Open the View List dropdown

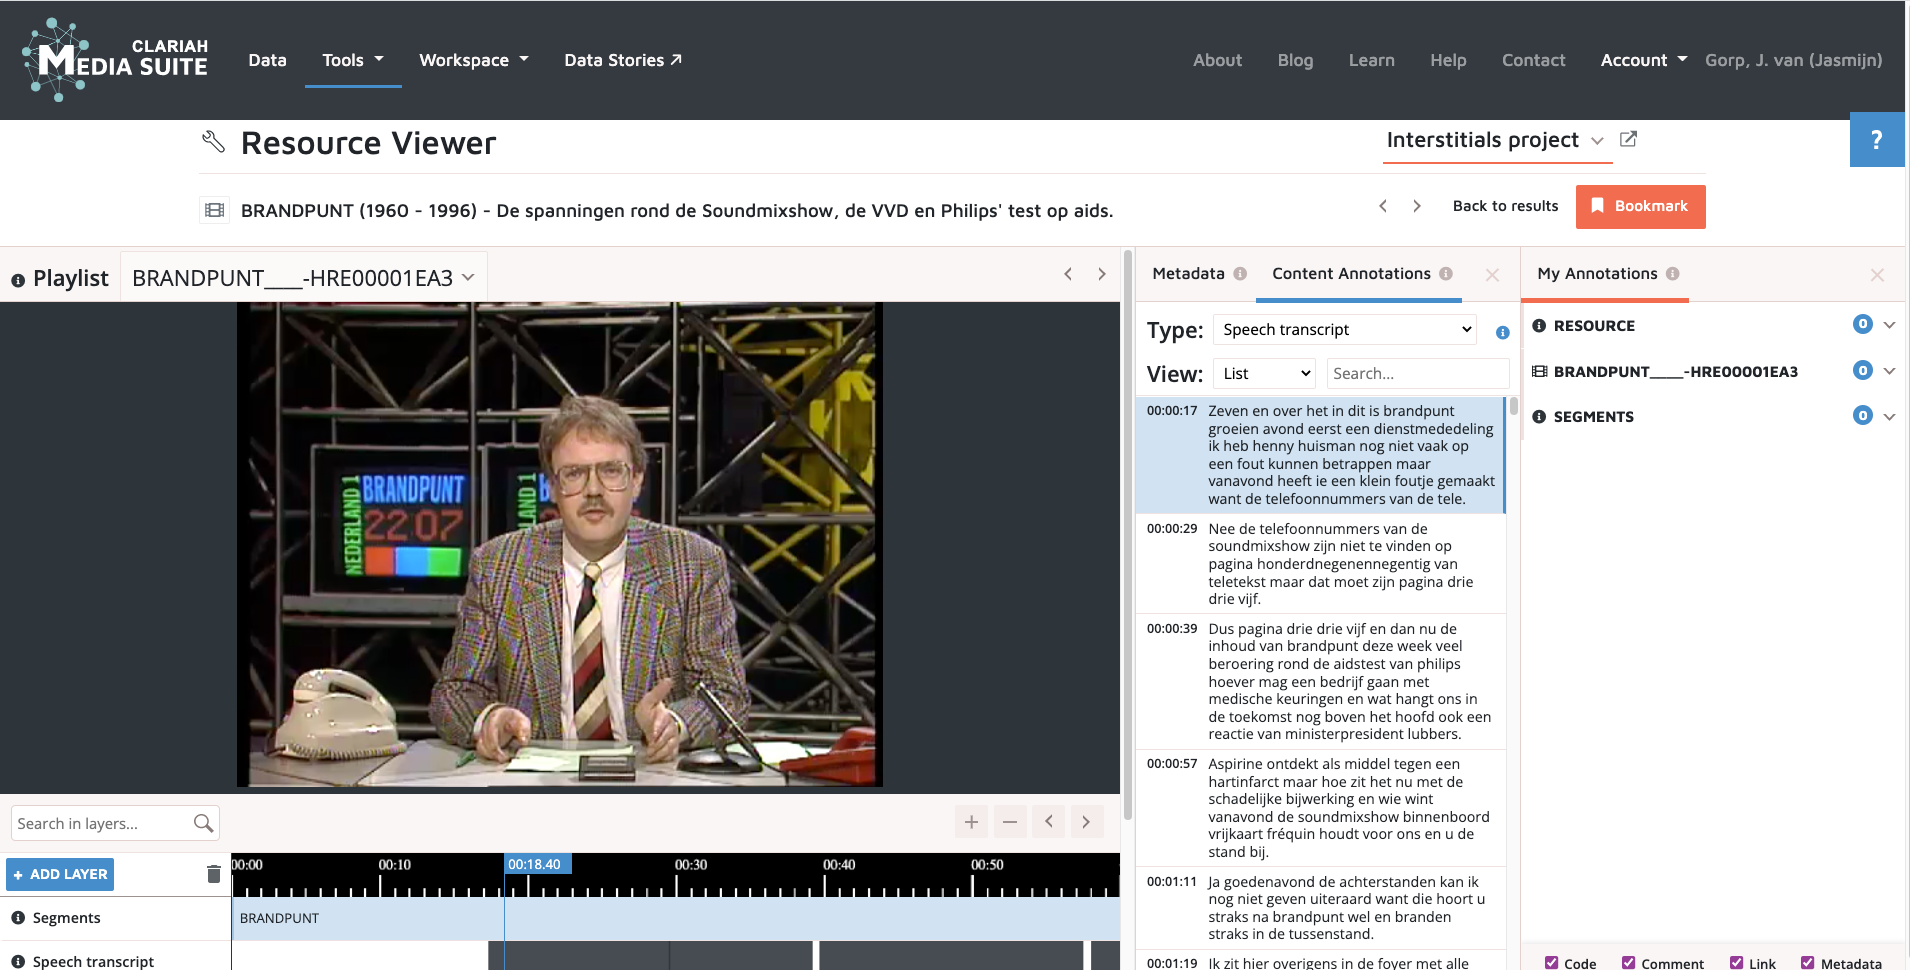click(1266, 374)
